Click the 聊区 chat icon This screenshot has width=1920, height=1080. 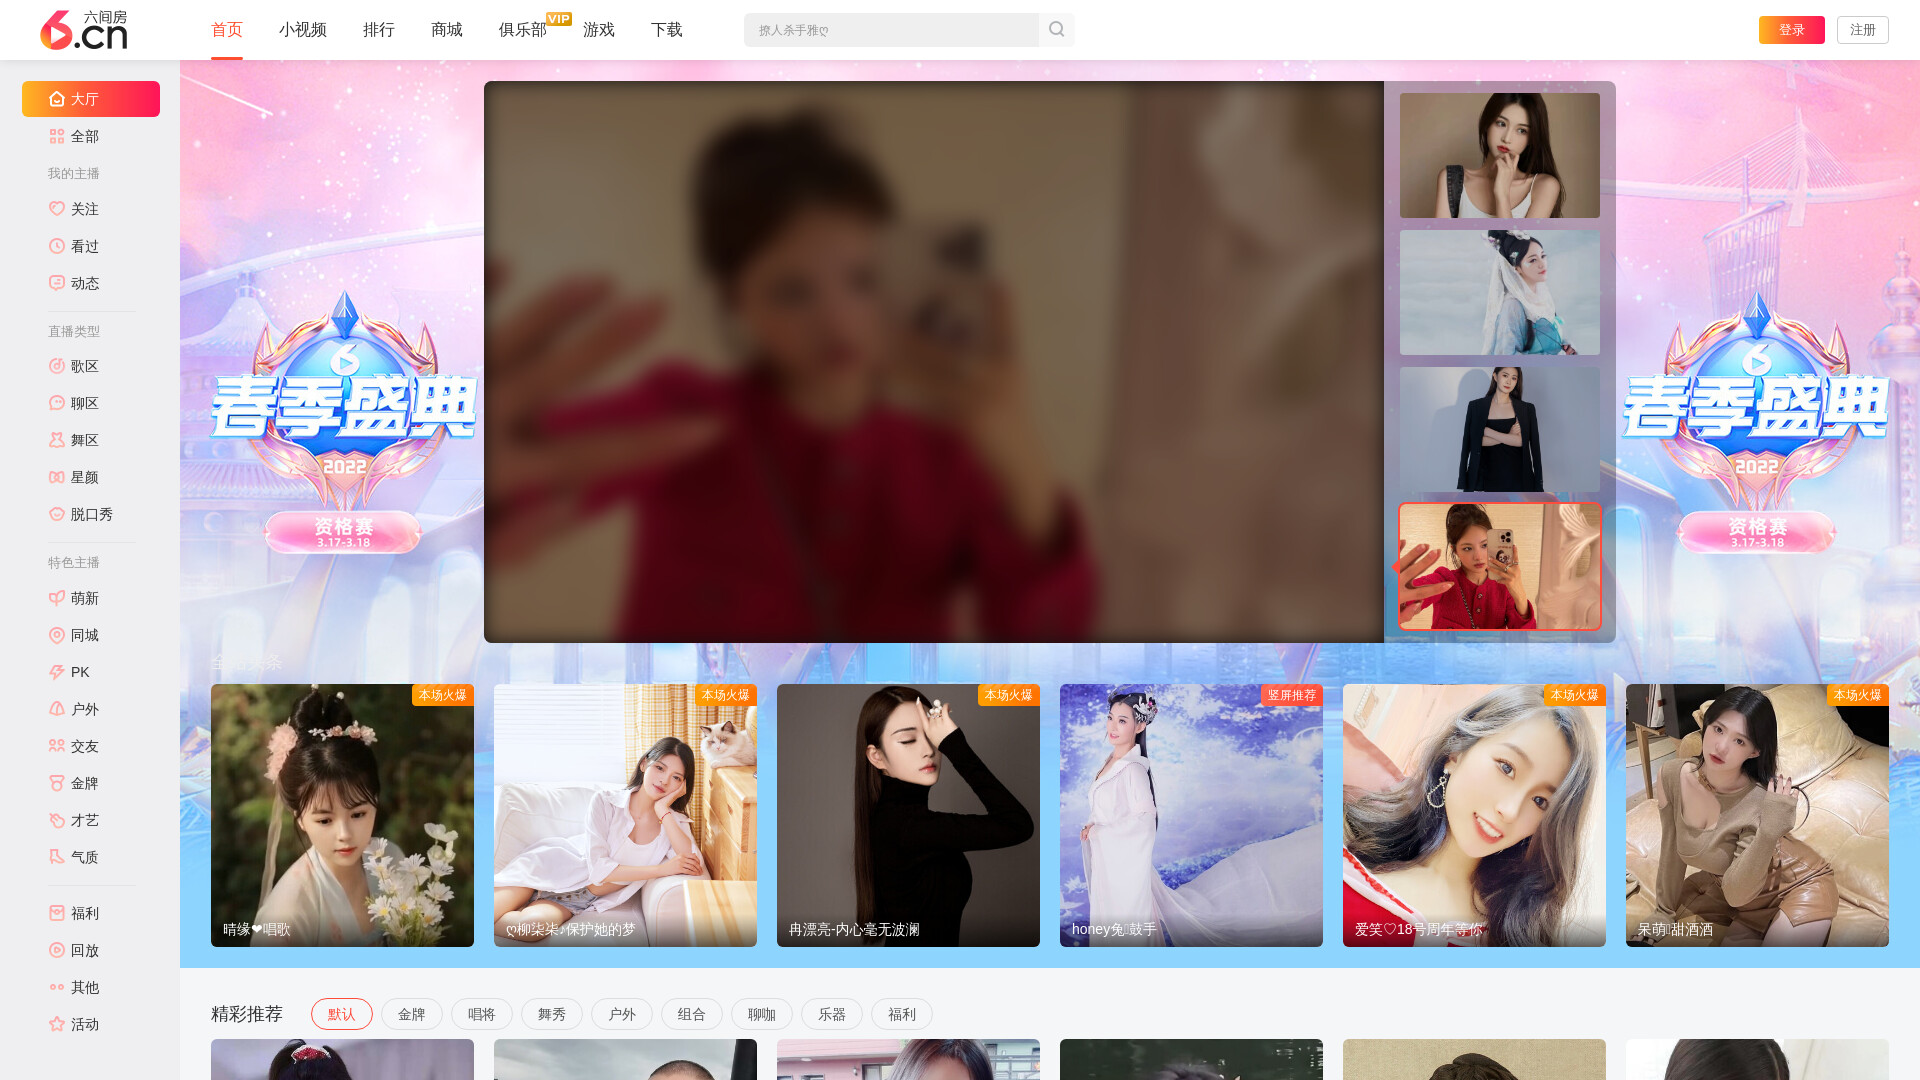point(57,403)
